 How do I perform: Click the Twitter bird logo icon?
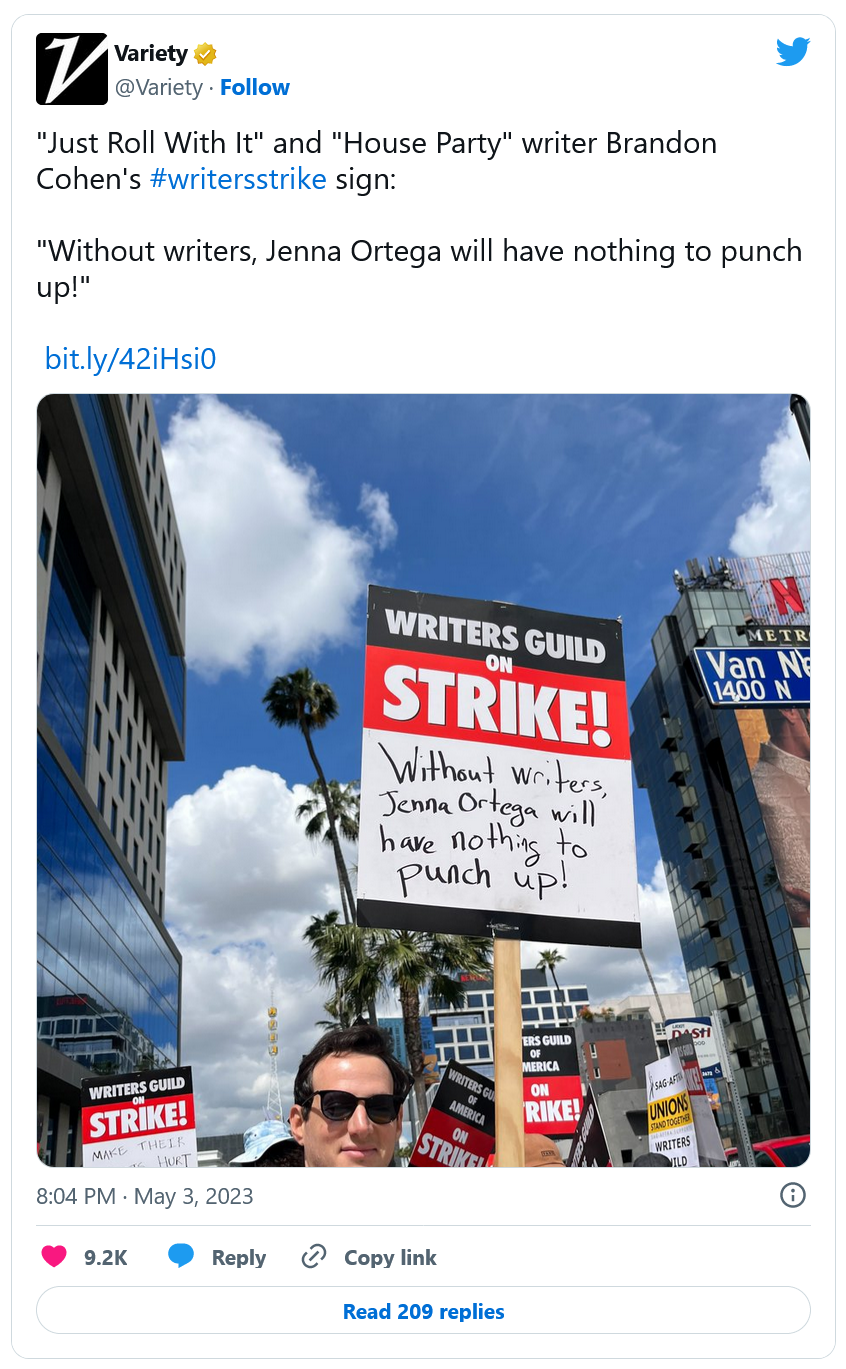point(793,52)
